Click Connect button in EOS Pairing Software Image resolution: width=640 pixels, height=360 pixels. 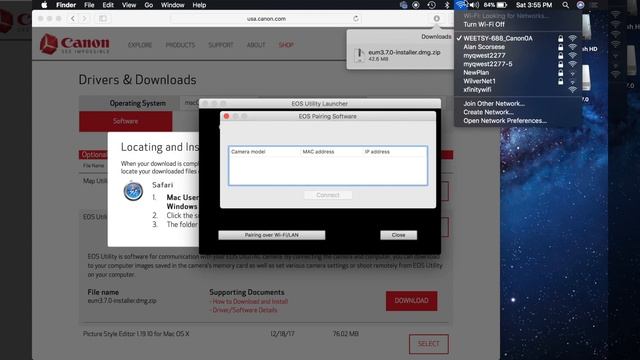[328, 195]
